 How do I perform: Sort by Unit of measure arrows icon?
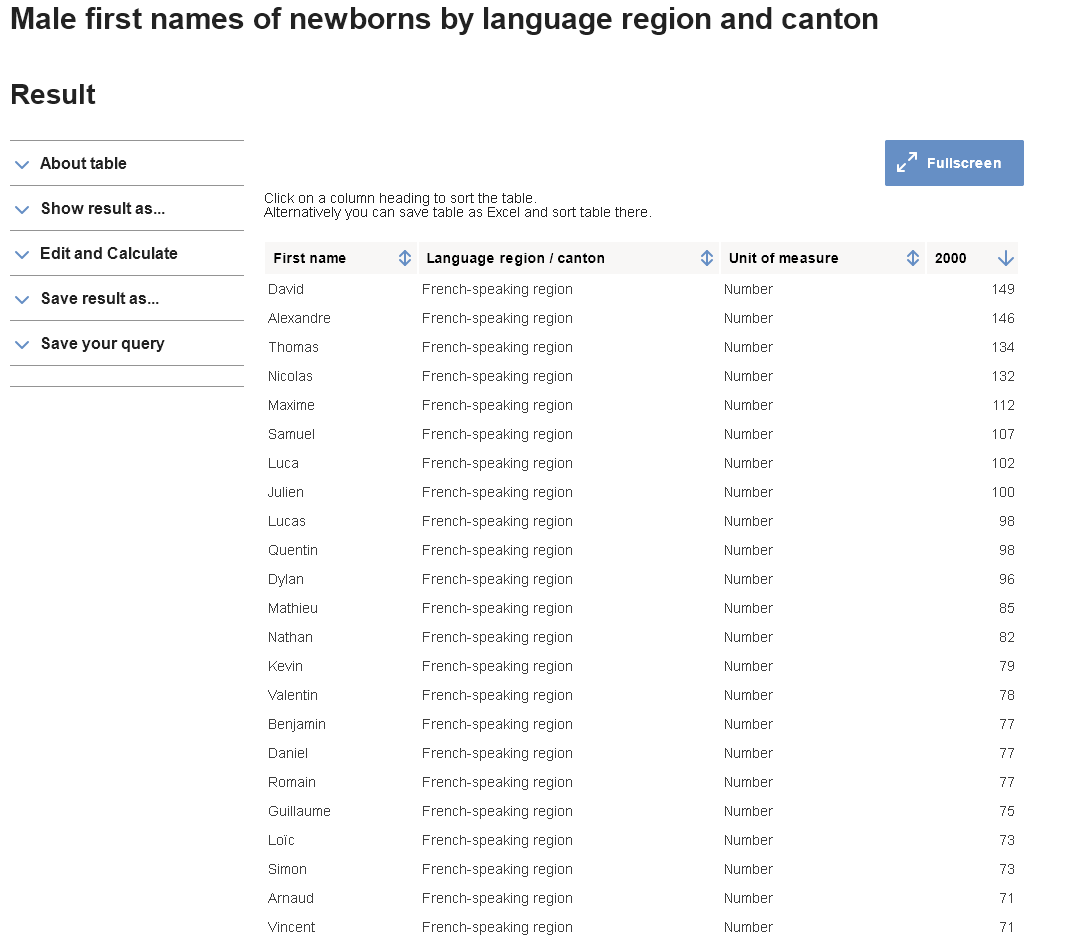912,258
